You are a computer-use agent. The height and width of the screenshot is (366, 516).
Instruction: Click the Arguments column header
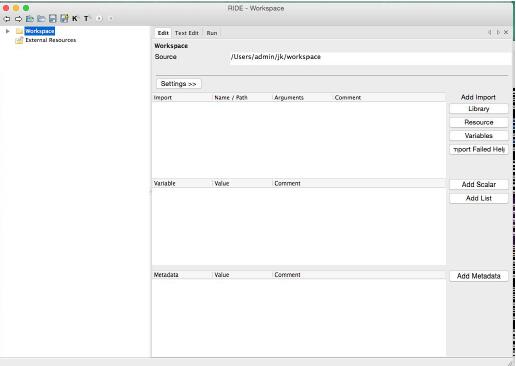click(x=303, y=98)
